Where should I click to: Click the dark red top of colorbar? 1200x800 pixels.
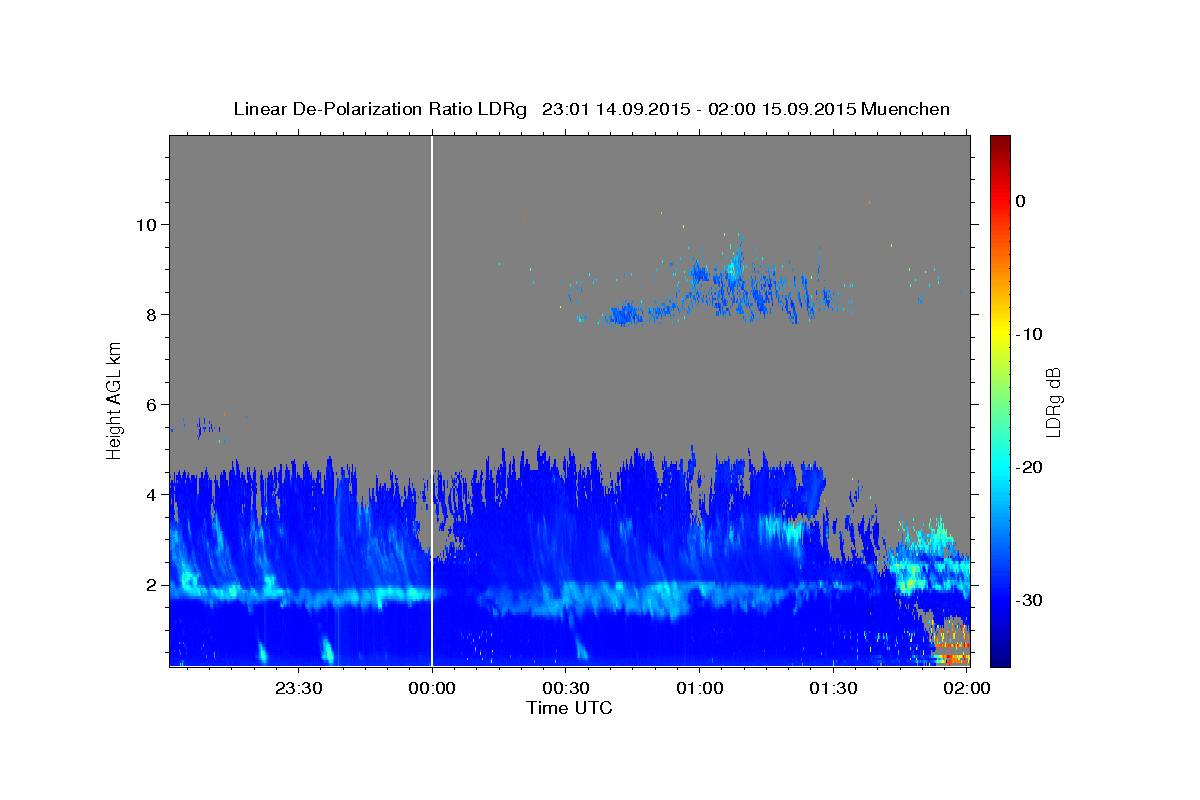click(x=1000, y=145)
